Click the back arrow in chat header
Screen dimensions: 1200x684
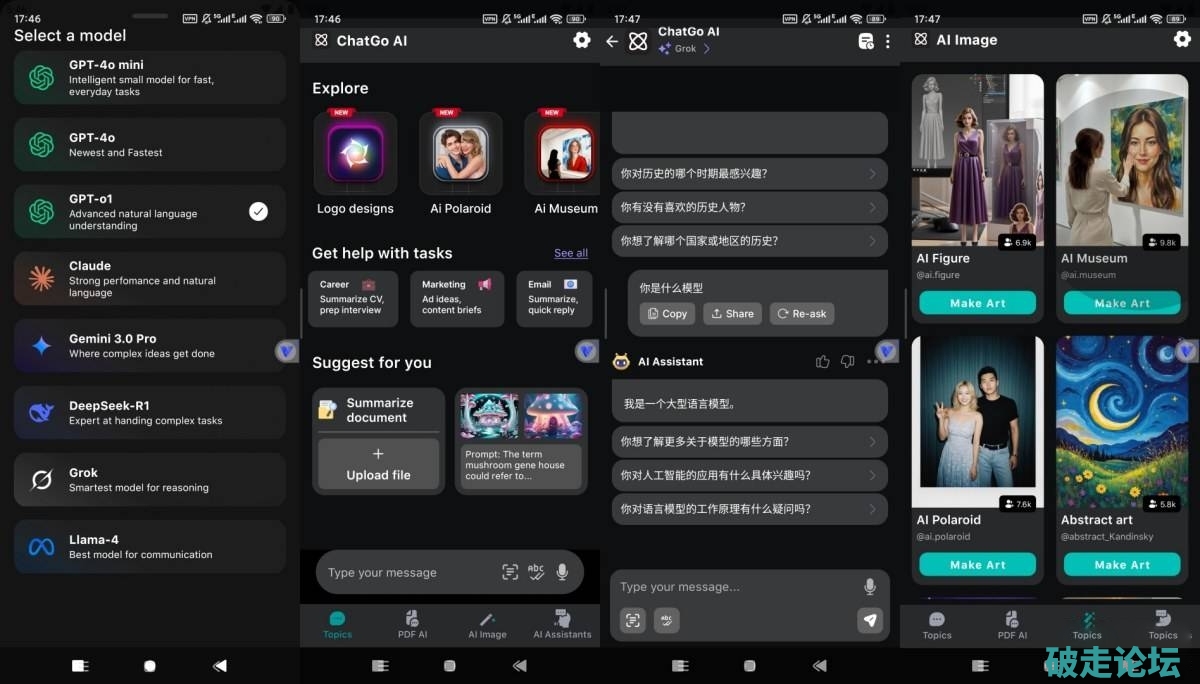612,41
